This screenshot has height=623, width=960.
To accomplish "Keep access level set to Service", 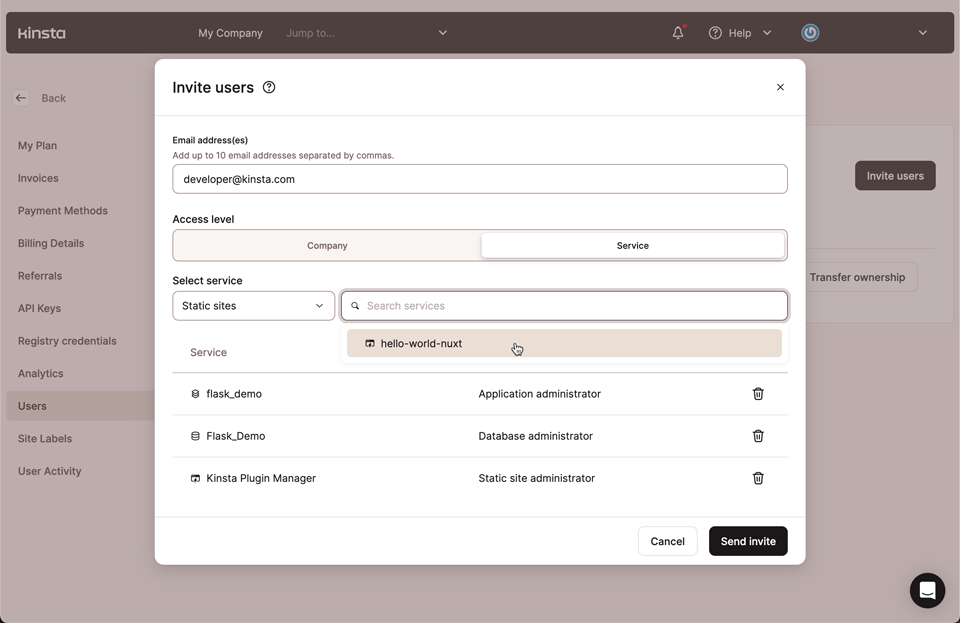I will coord(633,244).
